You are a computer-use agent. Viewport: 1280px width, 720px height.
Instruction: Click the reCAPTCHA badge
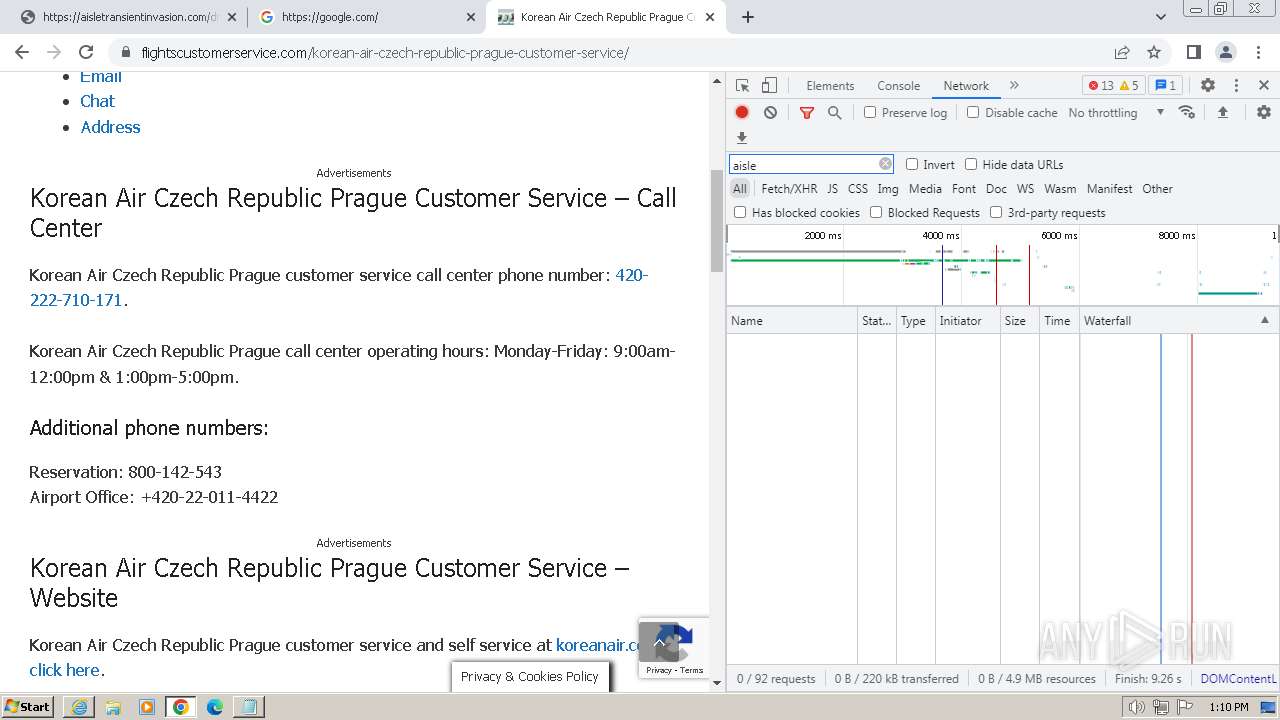674,648
